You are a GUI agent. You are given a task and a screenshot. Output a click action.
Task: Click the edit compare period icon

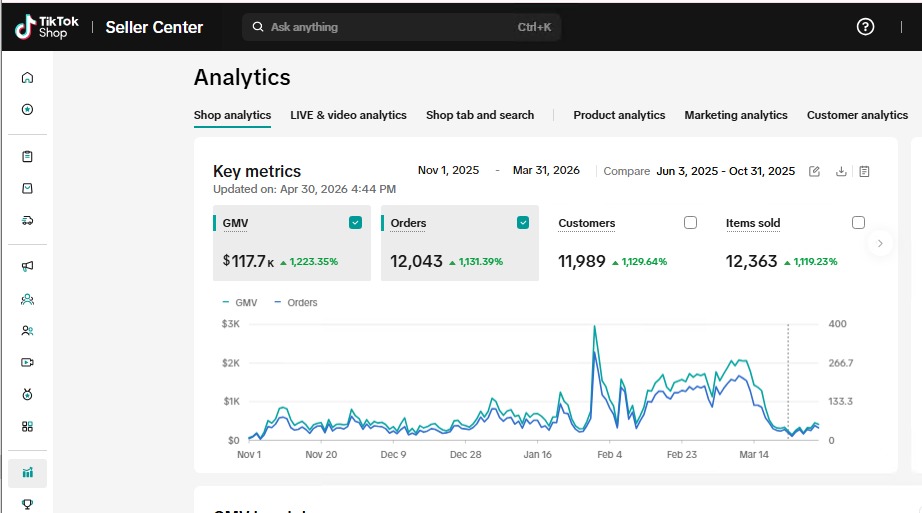(814, 171)
